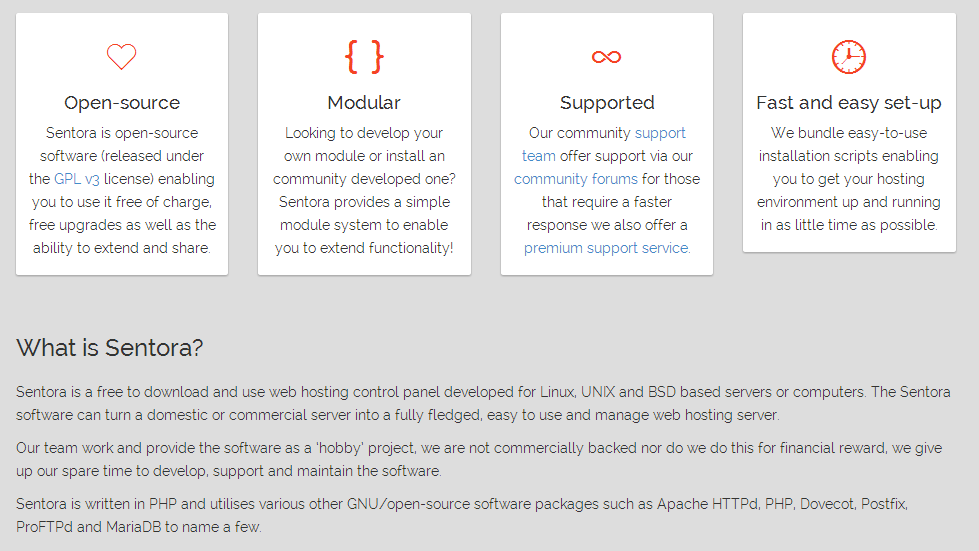
Task: Visit the community forums link
Action: click(576, 179)
